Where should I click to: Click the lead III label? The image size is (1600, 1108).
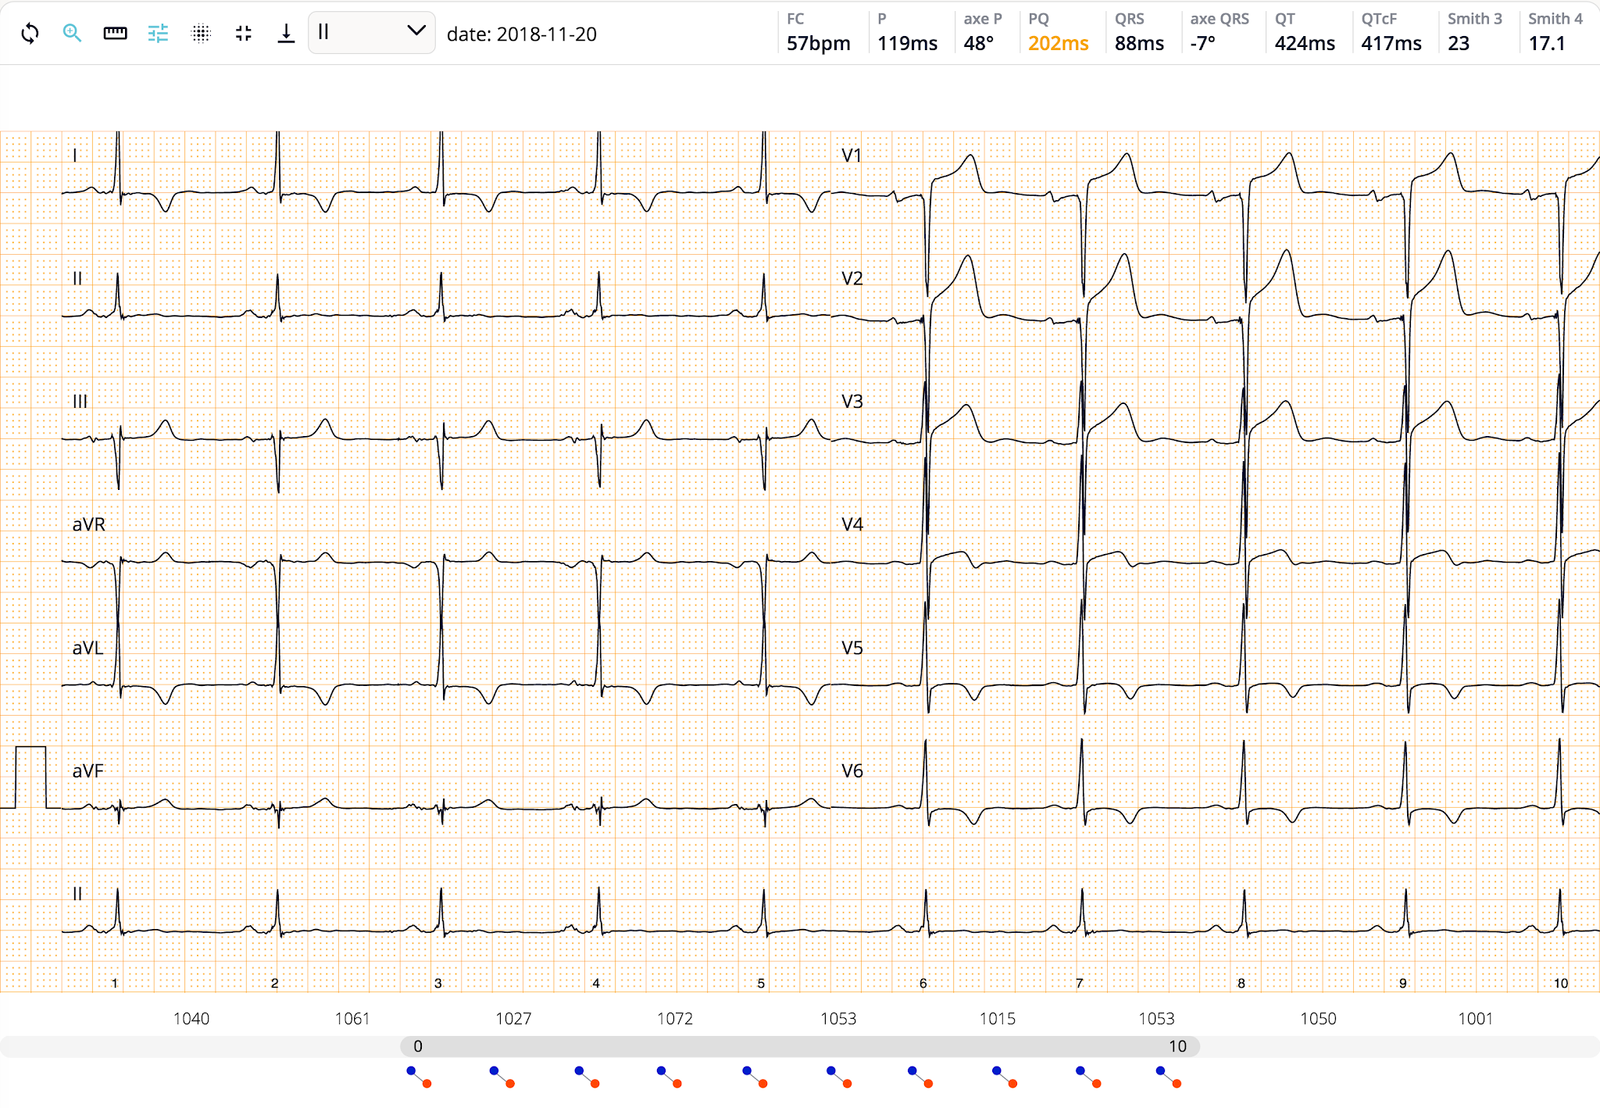pos(80,401)
